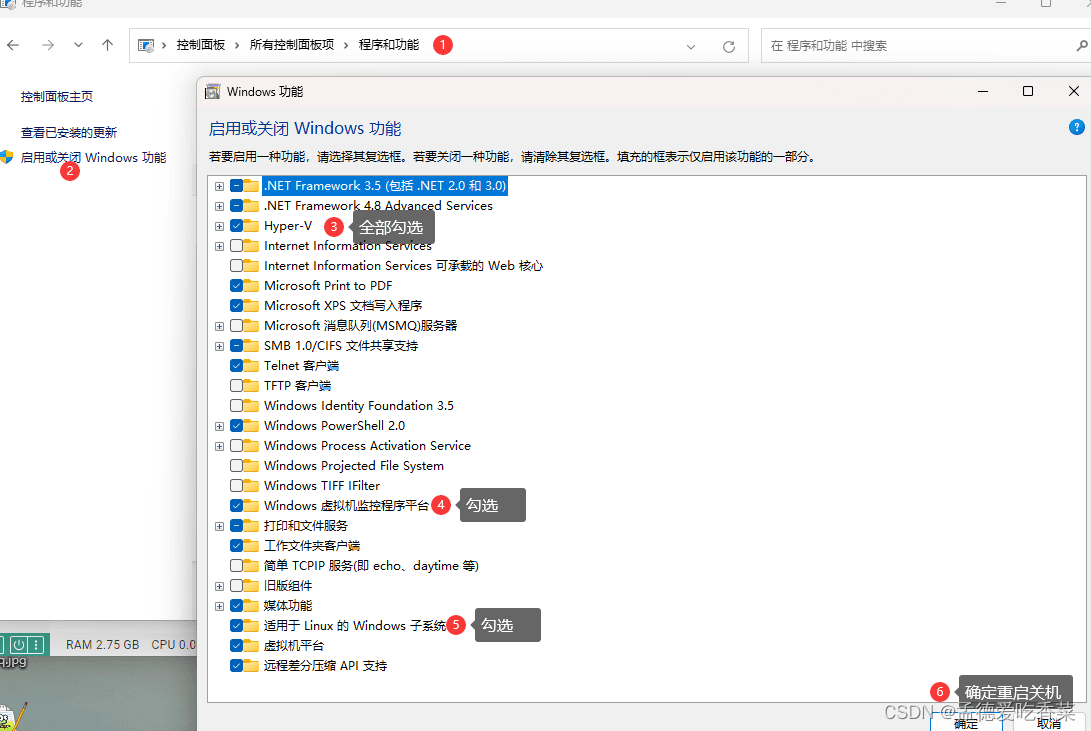Open recent locations dropdown arrow
The image size is (1091, 731).
[78, 45]
